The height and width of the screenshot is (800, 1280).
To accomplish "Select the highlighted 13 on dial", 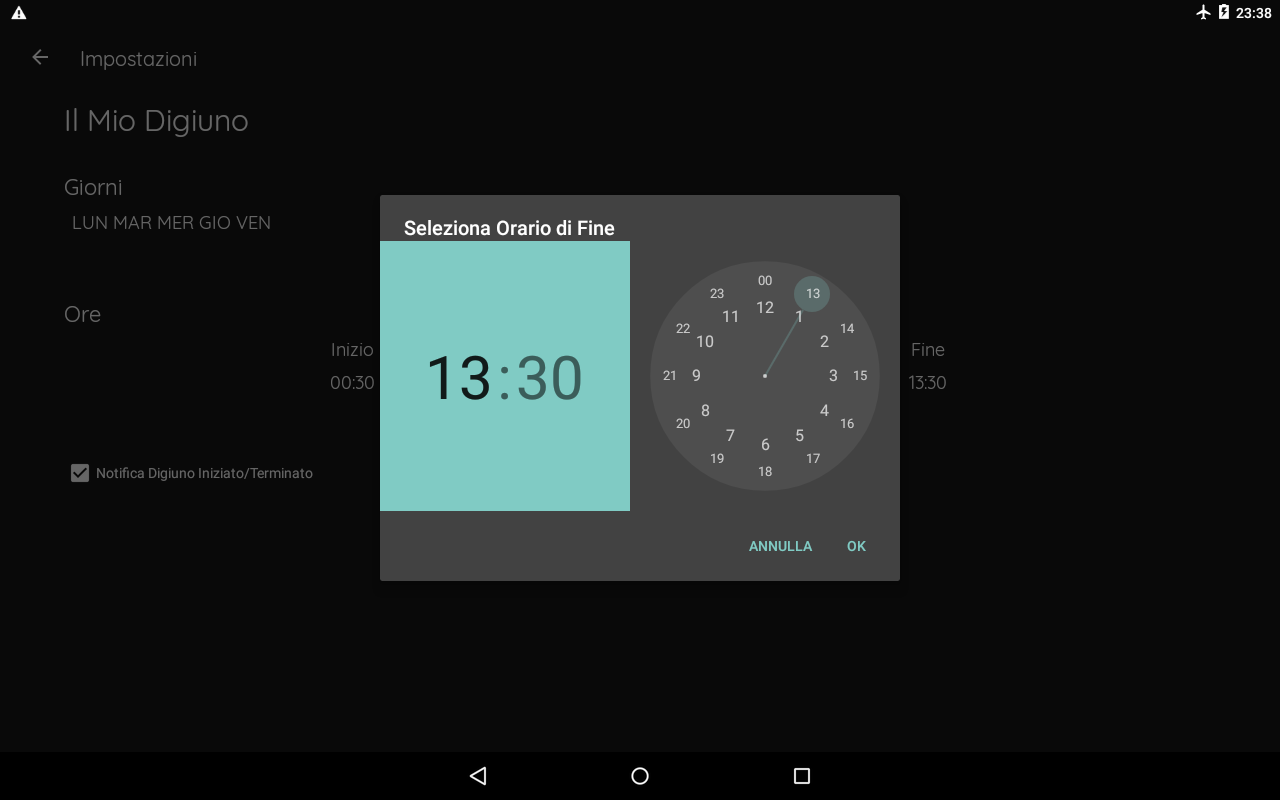I will [812, 294].
